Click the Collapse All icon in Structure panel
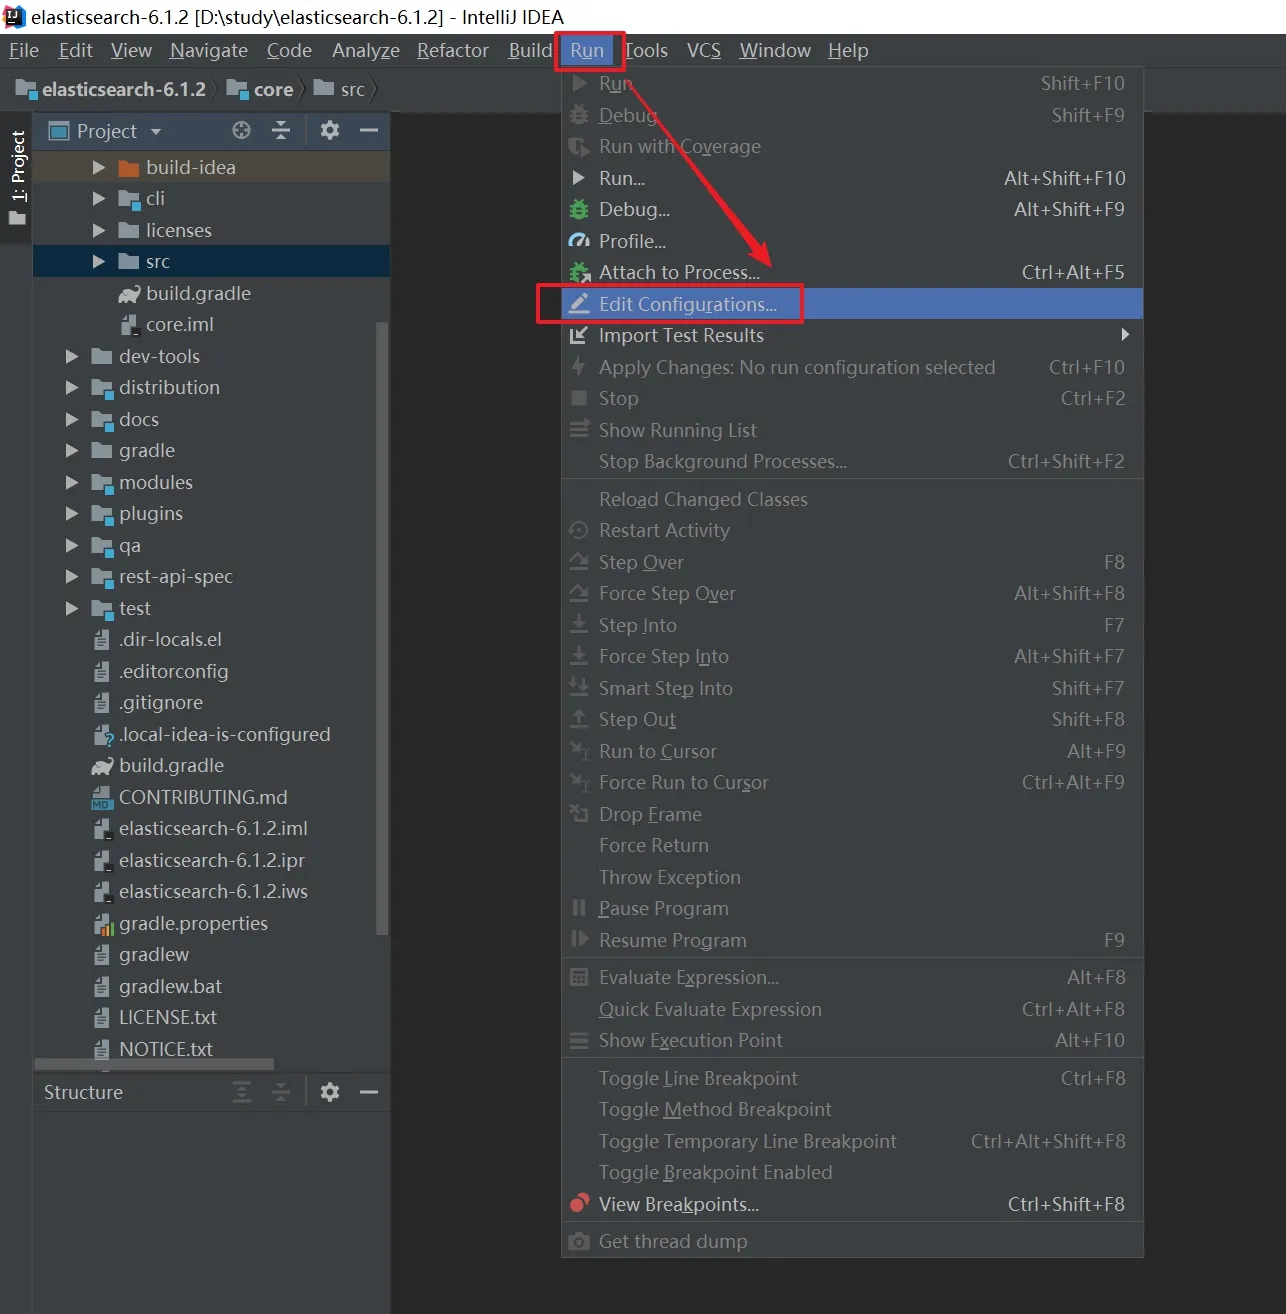 coord(281,1092)
